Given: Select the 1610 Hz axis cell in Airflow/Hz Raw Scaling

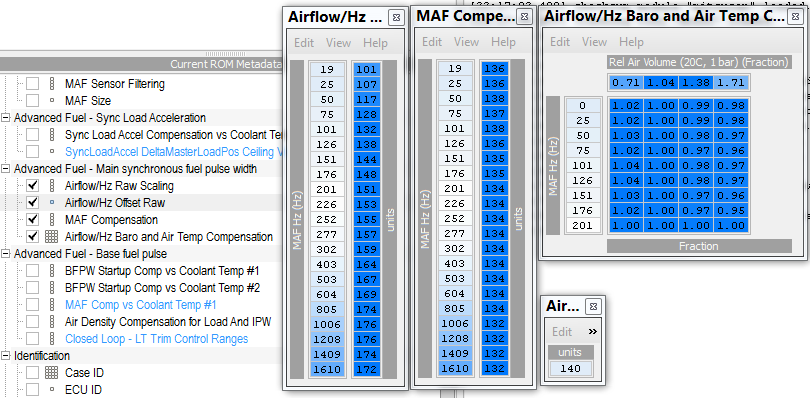Looking at the screenshot, I should coord(326,370).
